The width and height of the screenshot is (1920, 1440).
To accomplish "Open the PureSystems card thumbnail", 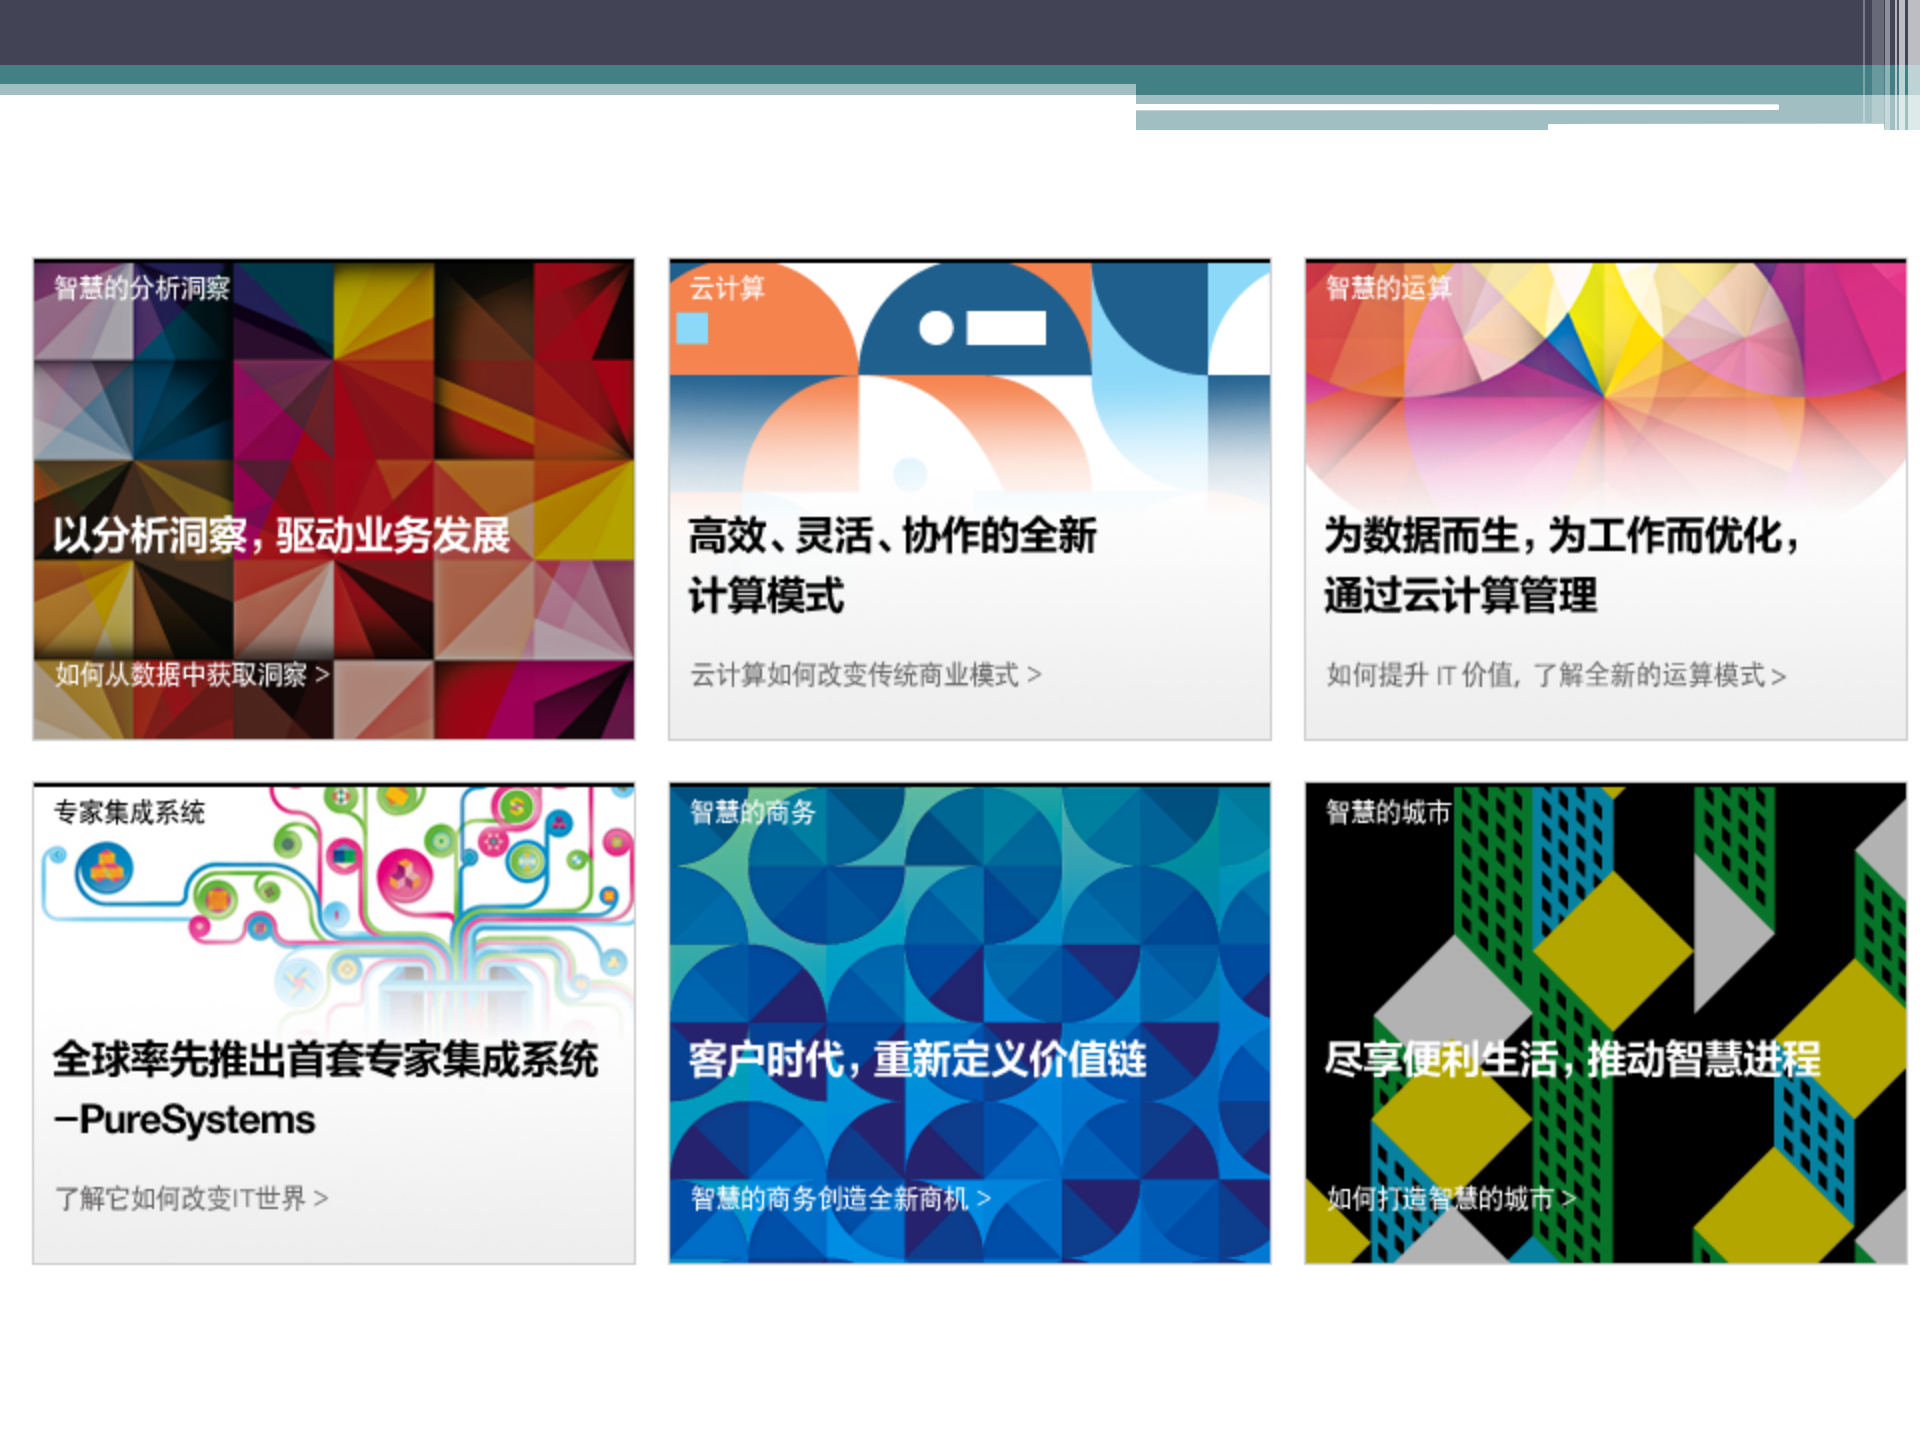I will 333,1020.
